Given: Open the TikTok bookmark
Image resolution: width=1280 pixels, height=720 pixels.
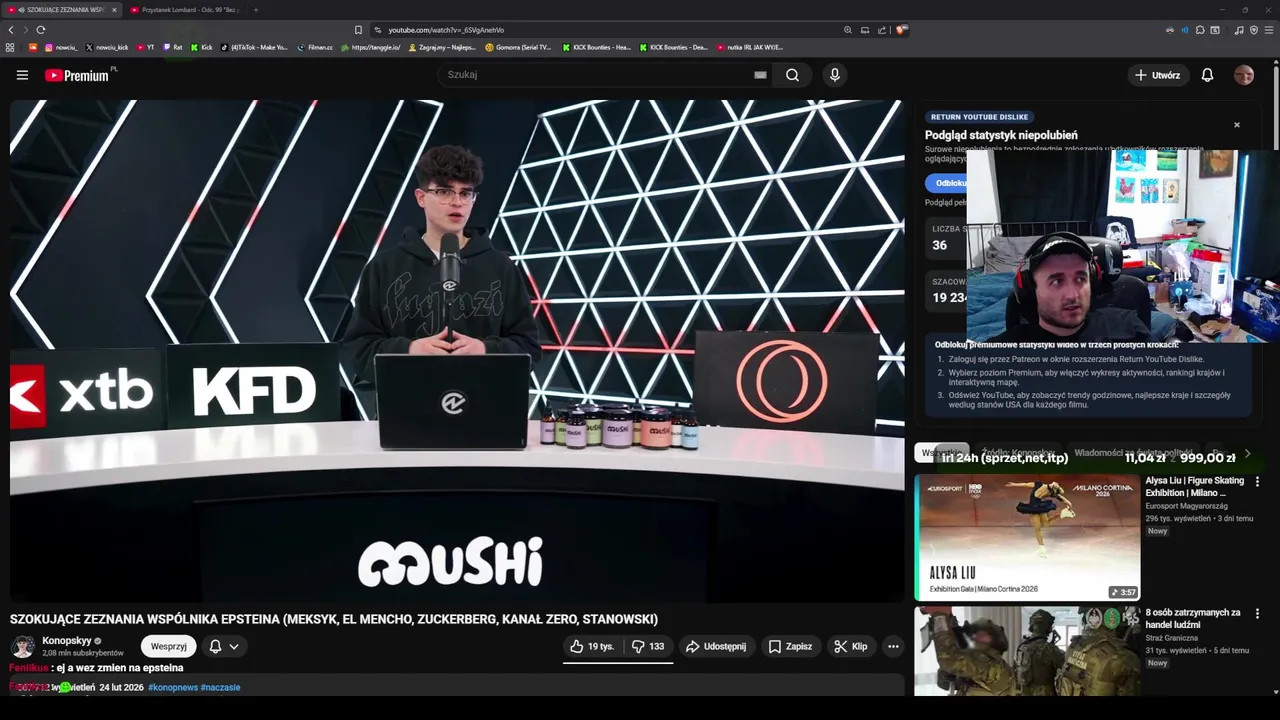Looking at the screenshot, I should [254, 47].
